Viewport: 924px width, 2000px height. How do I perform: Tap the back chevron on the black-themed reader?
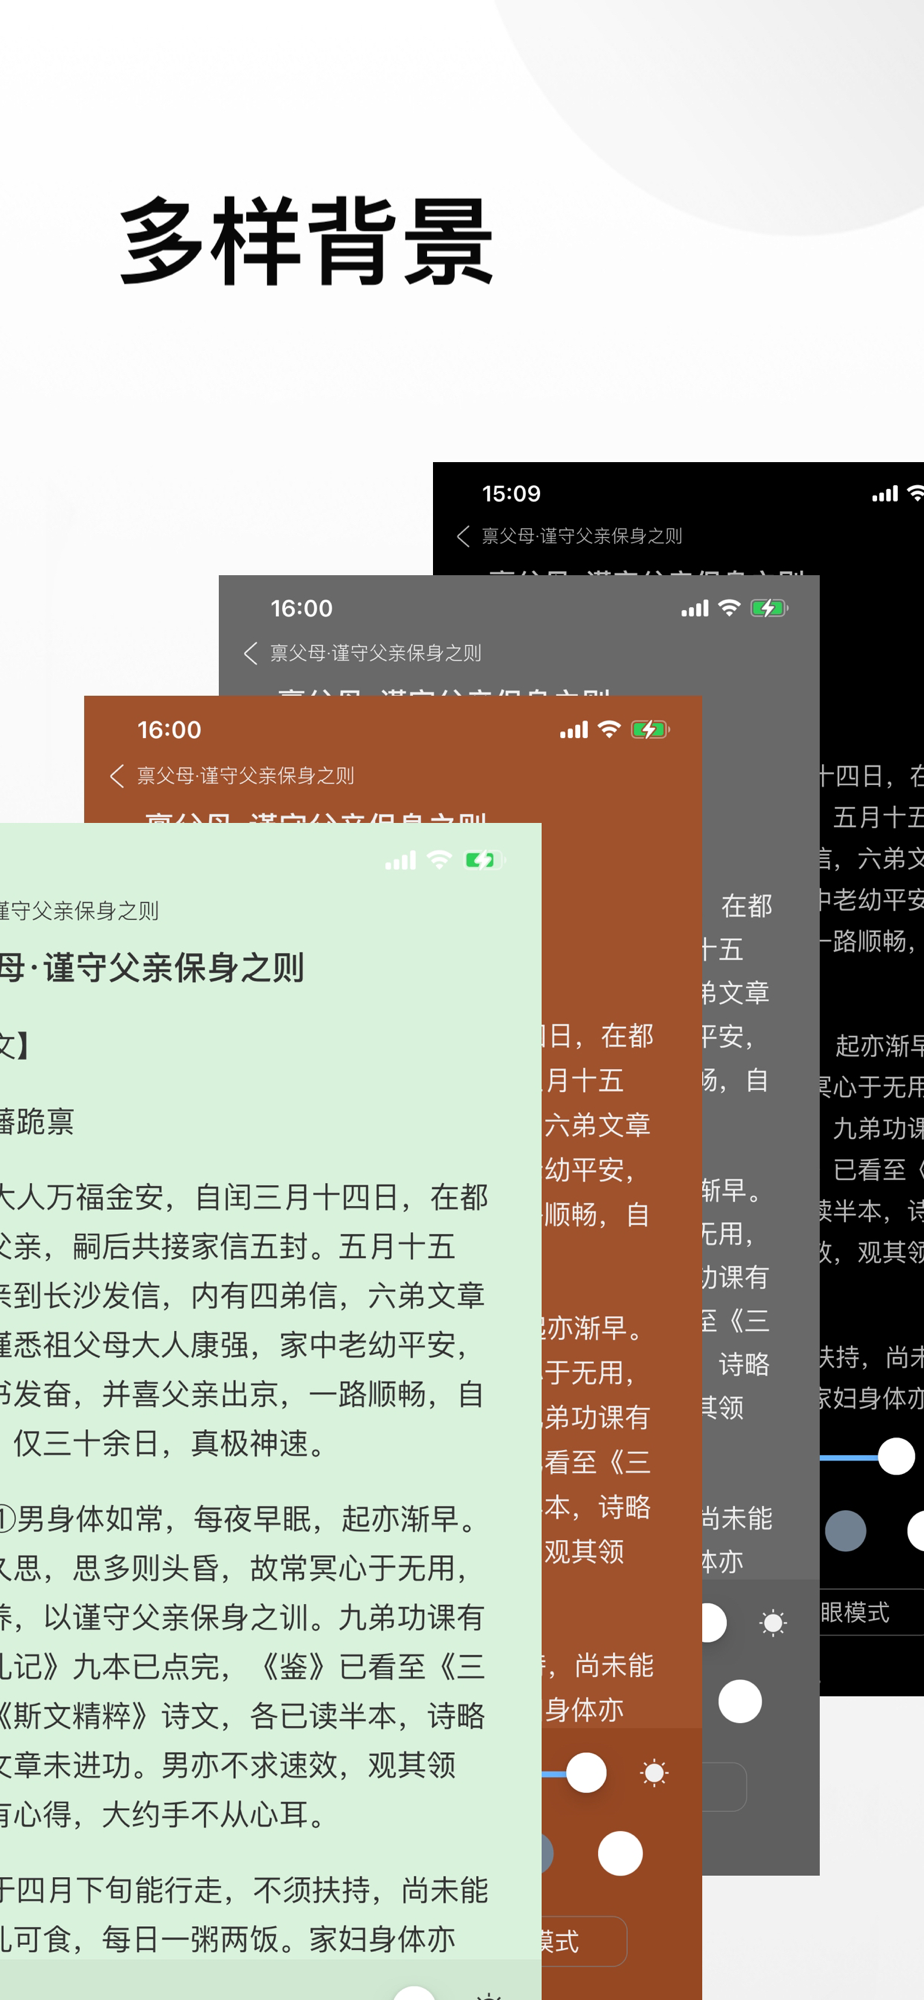point(463,536)
